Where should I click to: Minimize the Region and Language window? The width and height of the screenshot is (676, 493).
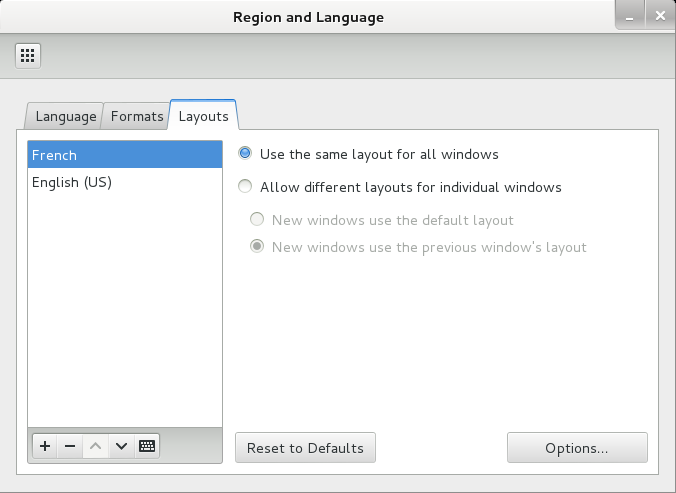(626, 16)
